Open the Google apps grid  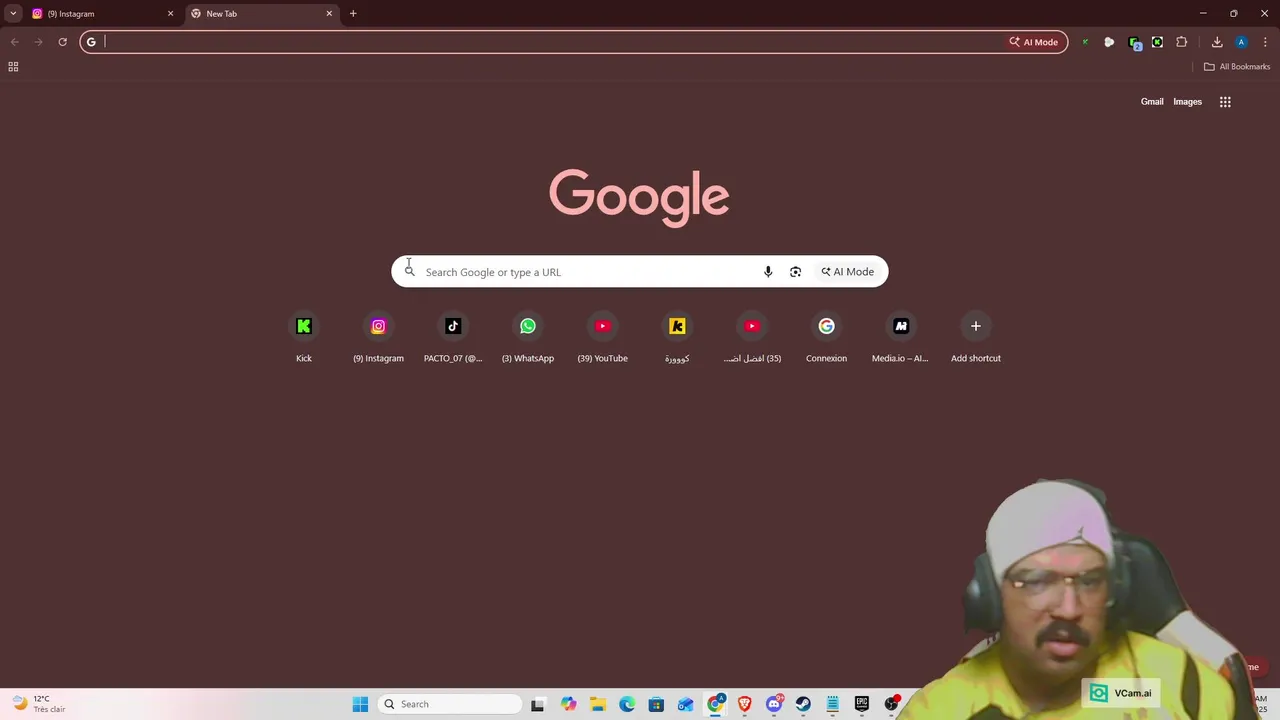click(1225, 101)
